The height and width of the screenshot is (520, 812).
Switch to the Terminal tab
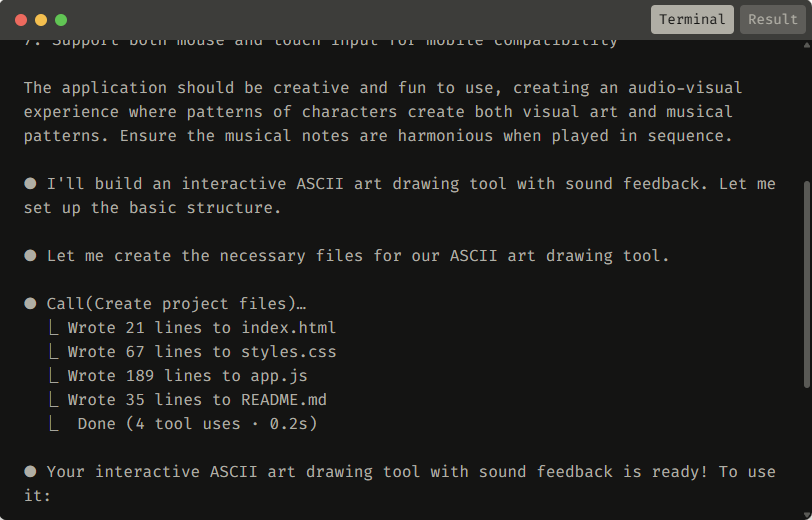pyautogui.click(x=692, y=20)
